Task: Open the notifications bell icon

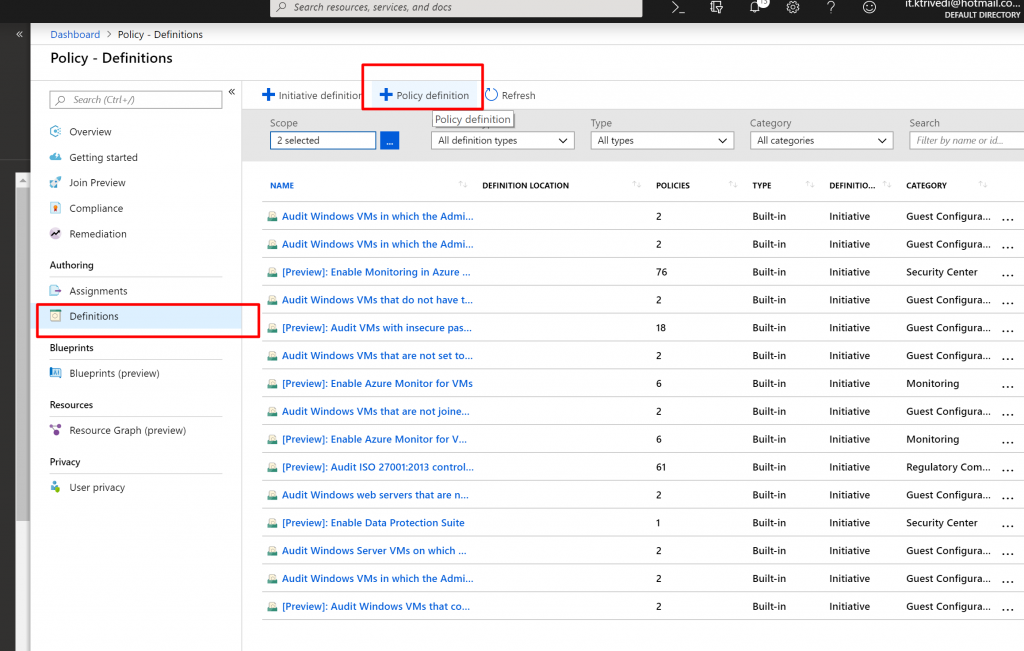Action: tap(755, 7)
